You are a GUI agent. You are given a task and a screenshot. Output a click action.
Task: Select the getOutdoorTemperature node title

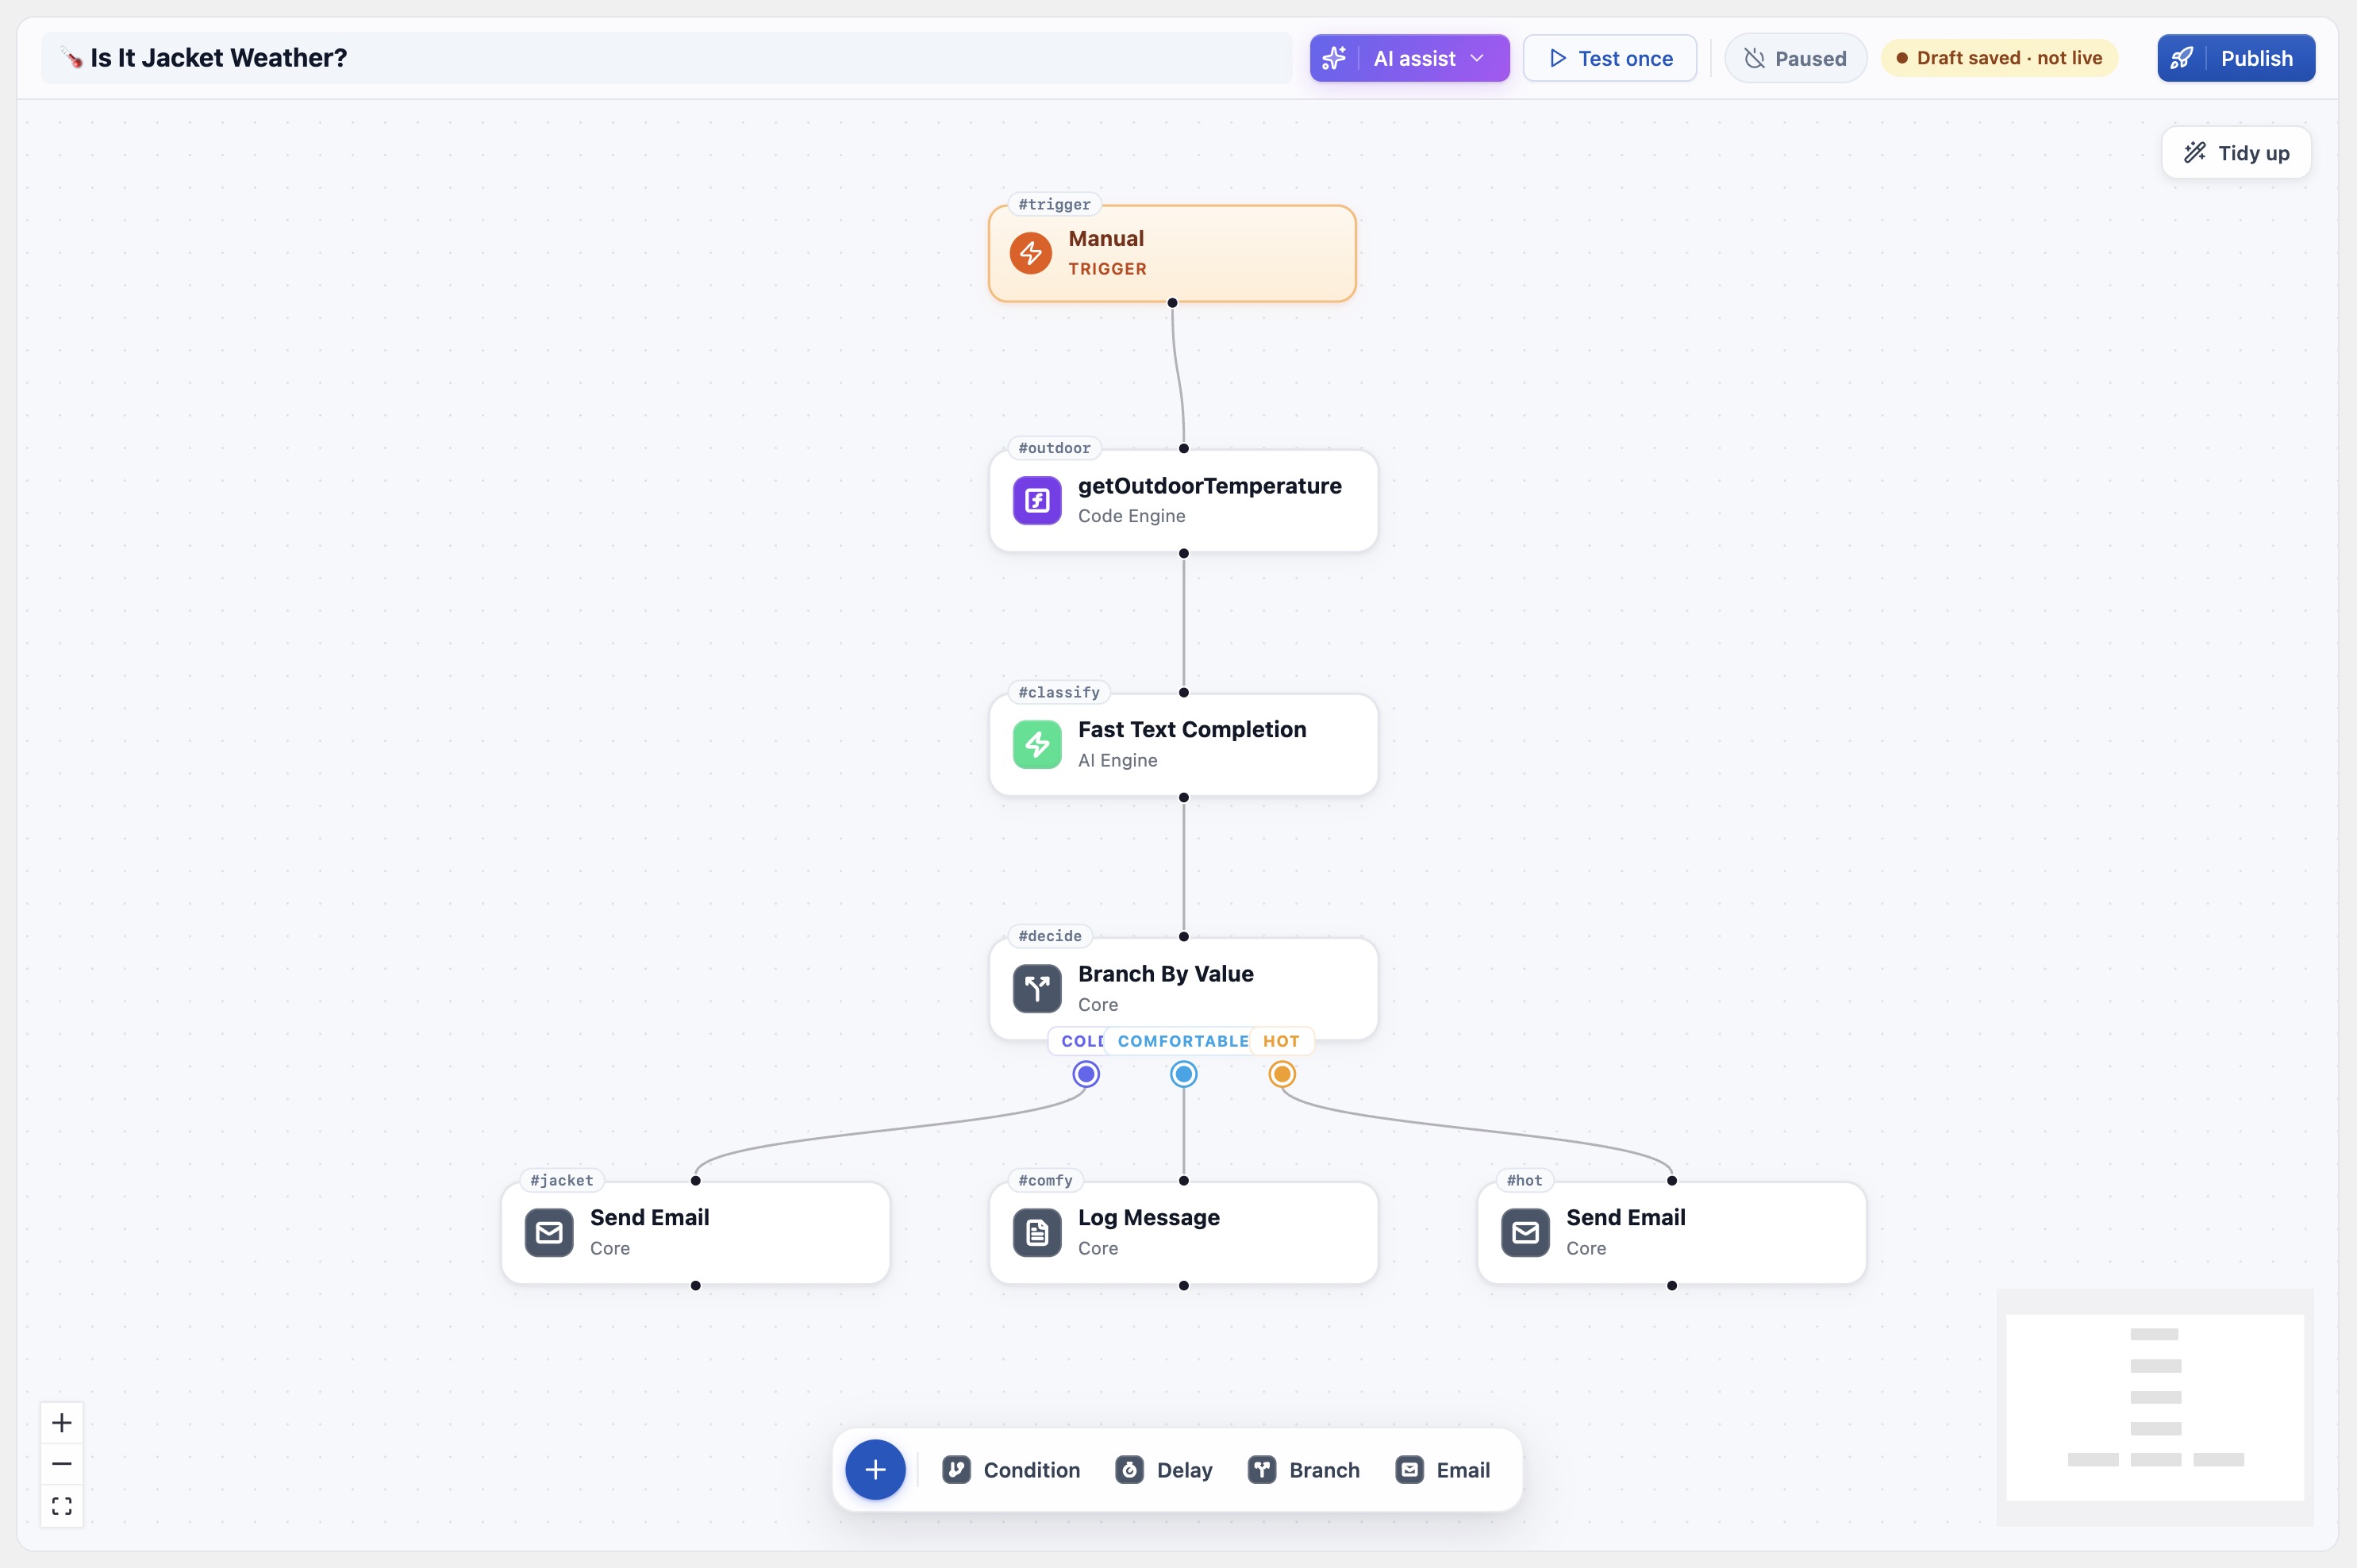click(x=1209, y=486)
